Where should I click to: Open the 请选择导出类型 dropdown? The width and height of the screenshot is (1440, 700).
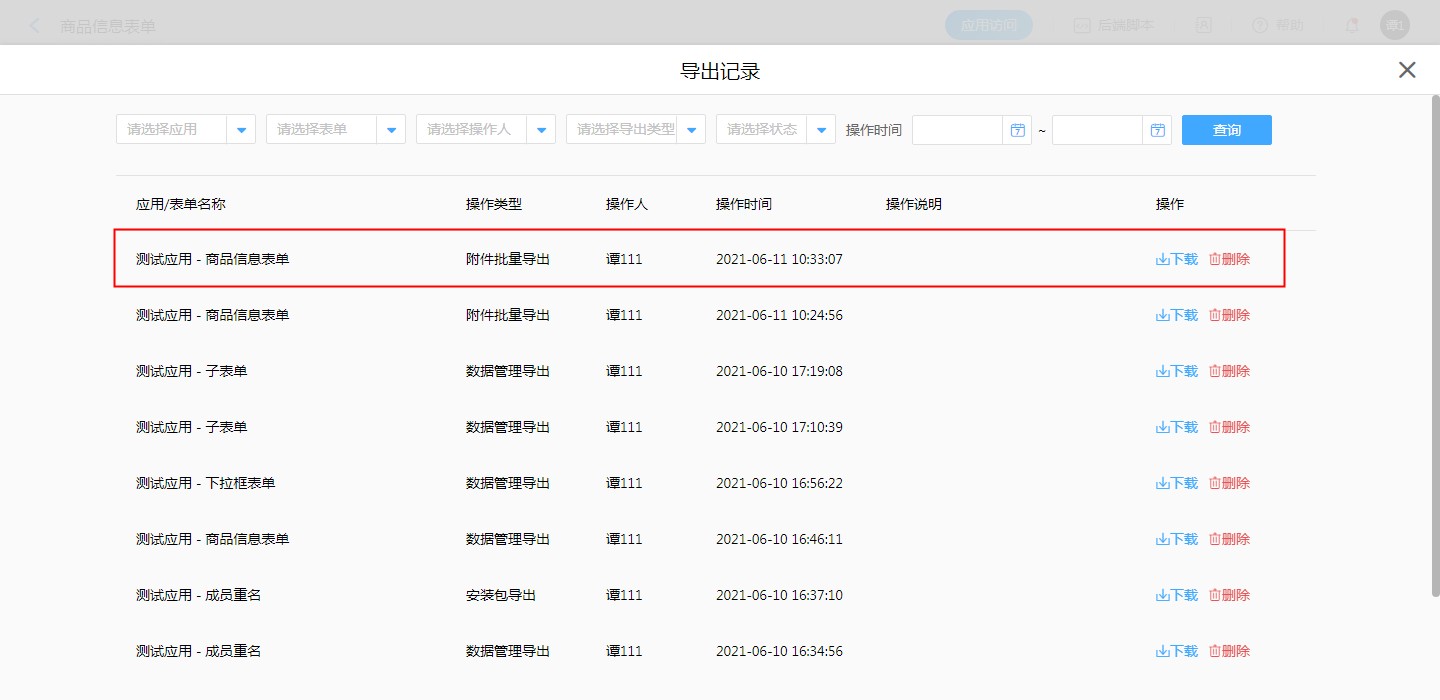pyautogui.click(x=691, y=130)
